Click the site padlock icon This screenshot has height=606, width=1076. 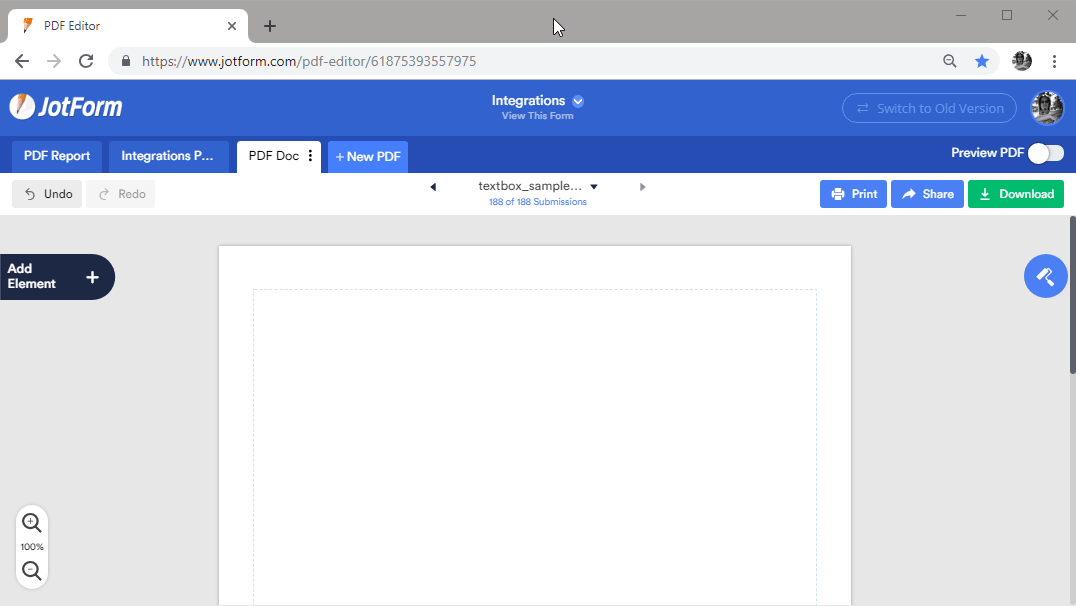(126, 61)
